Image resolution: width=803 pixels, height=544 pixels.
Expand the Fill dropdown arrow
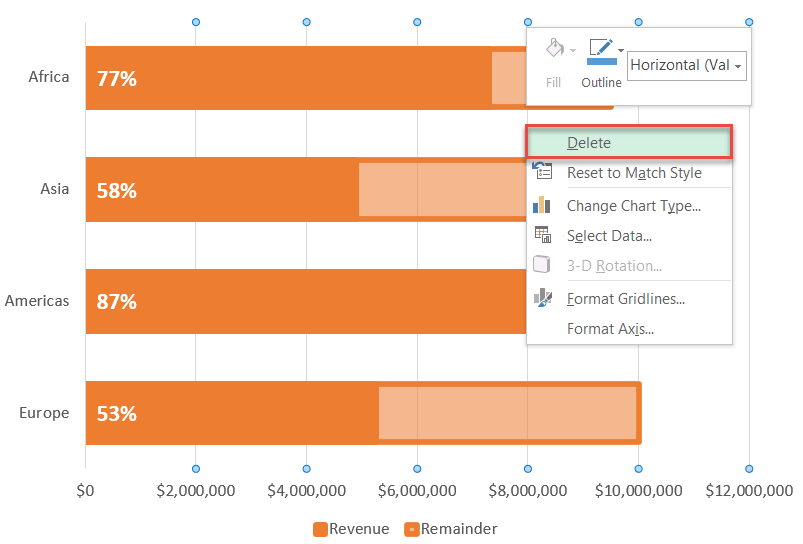click(573, 50)
